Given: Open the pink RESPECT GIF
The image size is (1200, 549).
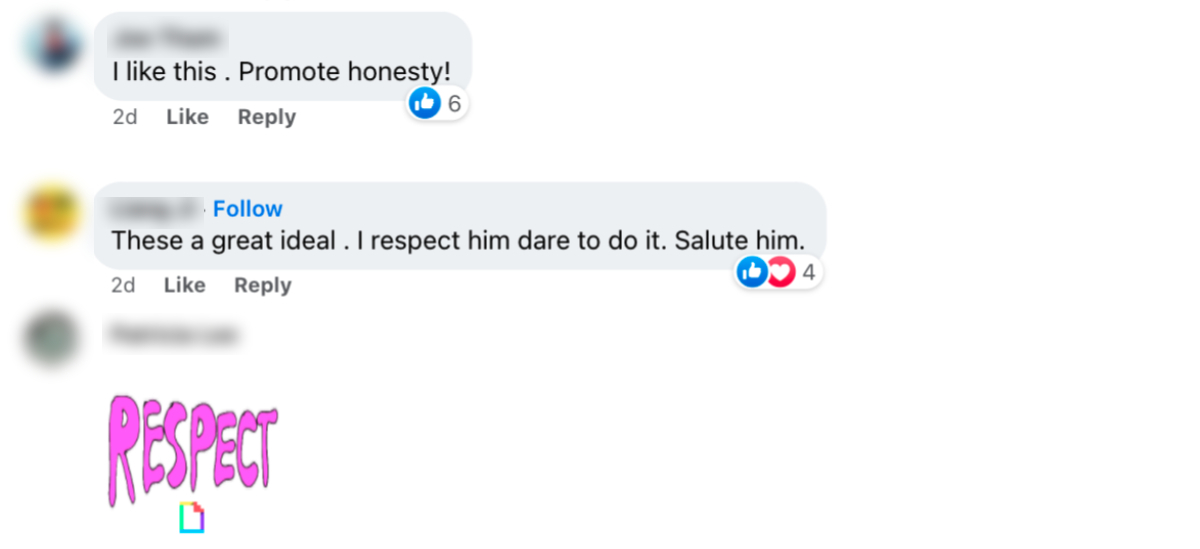Looking at the screenshot, I should tap(192, 449).
